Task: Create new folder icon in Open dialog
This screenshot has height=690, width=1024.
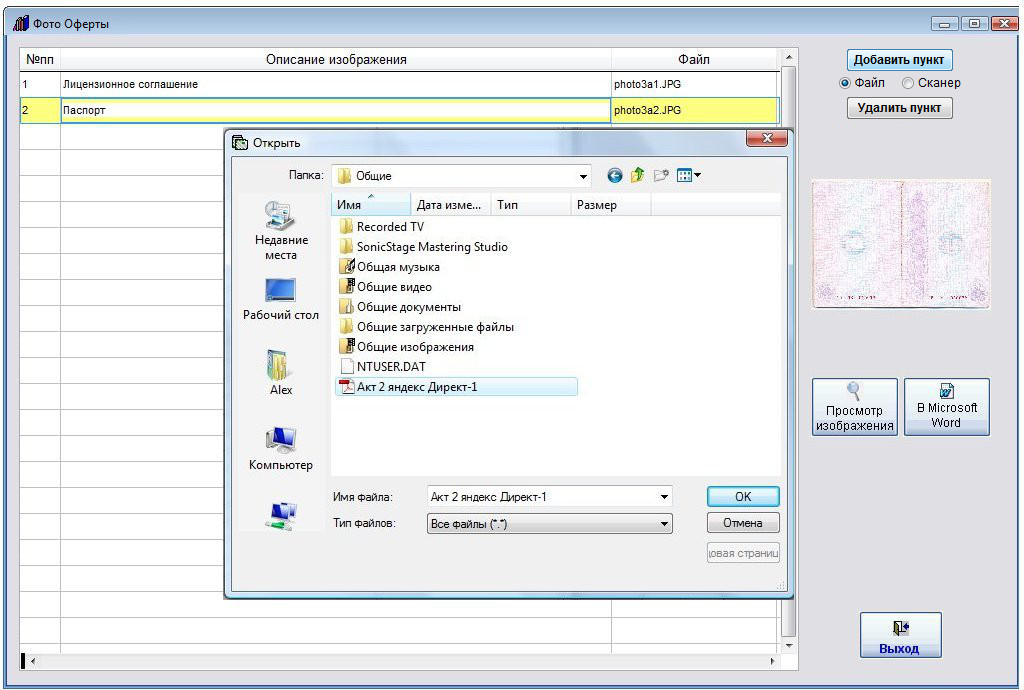Action: tap(661, 175)
